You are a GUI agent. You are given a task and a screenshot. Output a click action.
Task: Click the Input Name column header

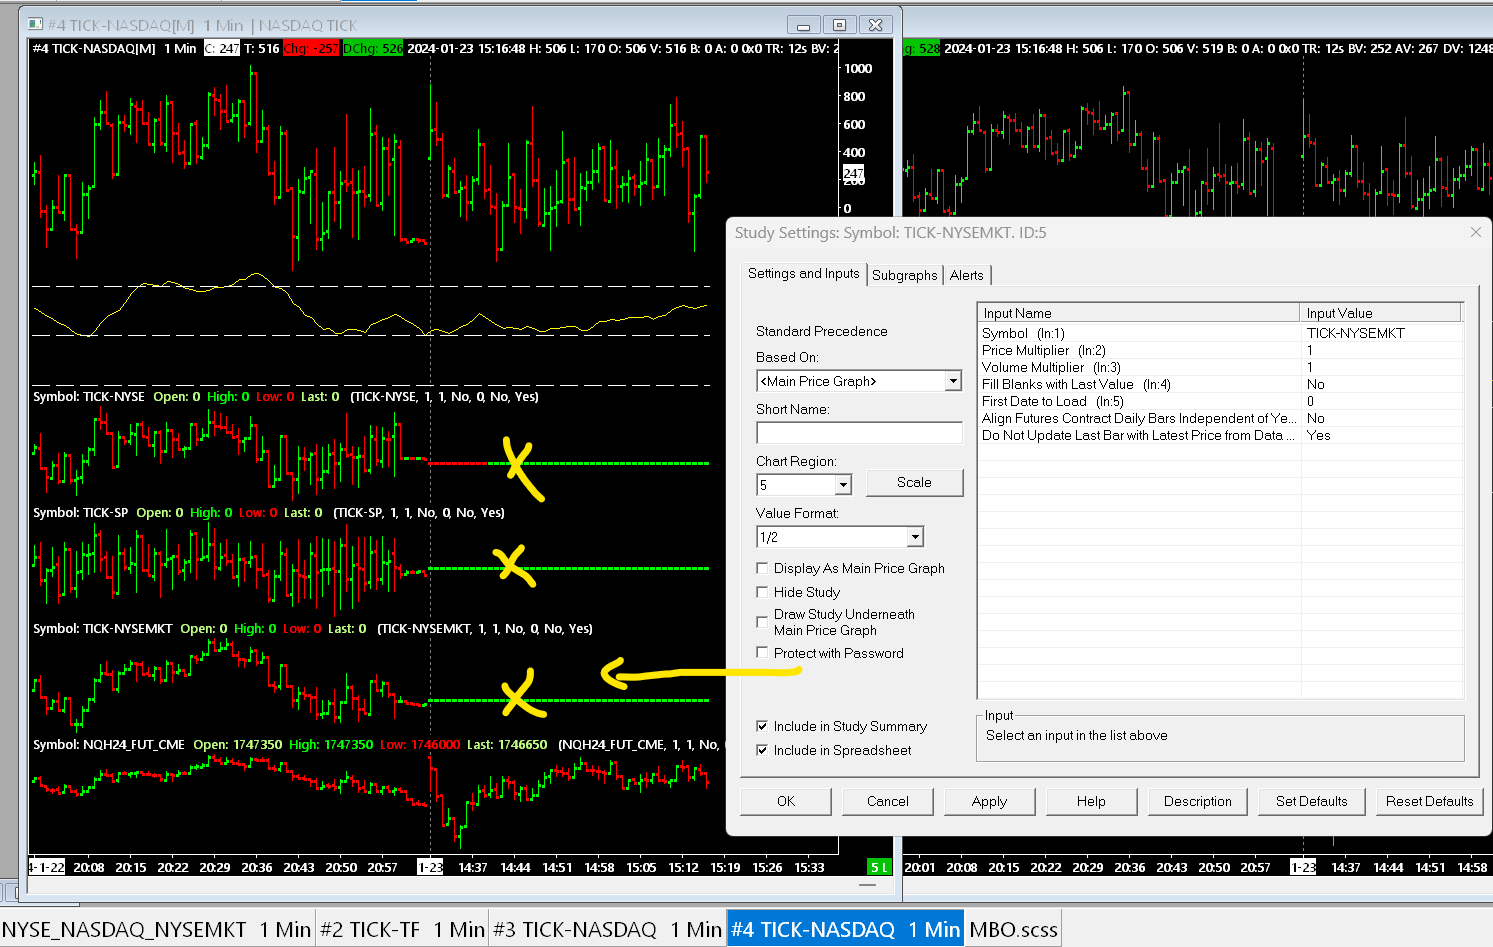tap(1139, 313)
